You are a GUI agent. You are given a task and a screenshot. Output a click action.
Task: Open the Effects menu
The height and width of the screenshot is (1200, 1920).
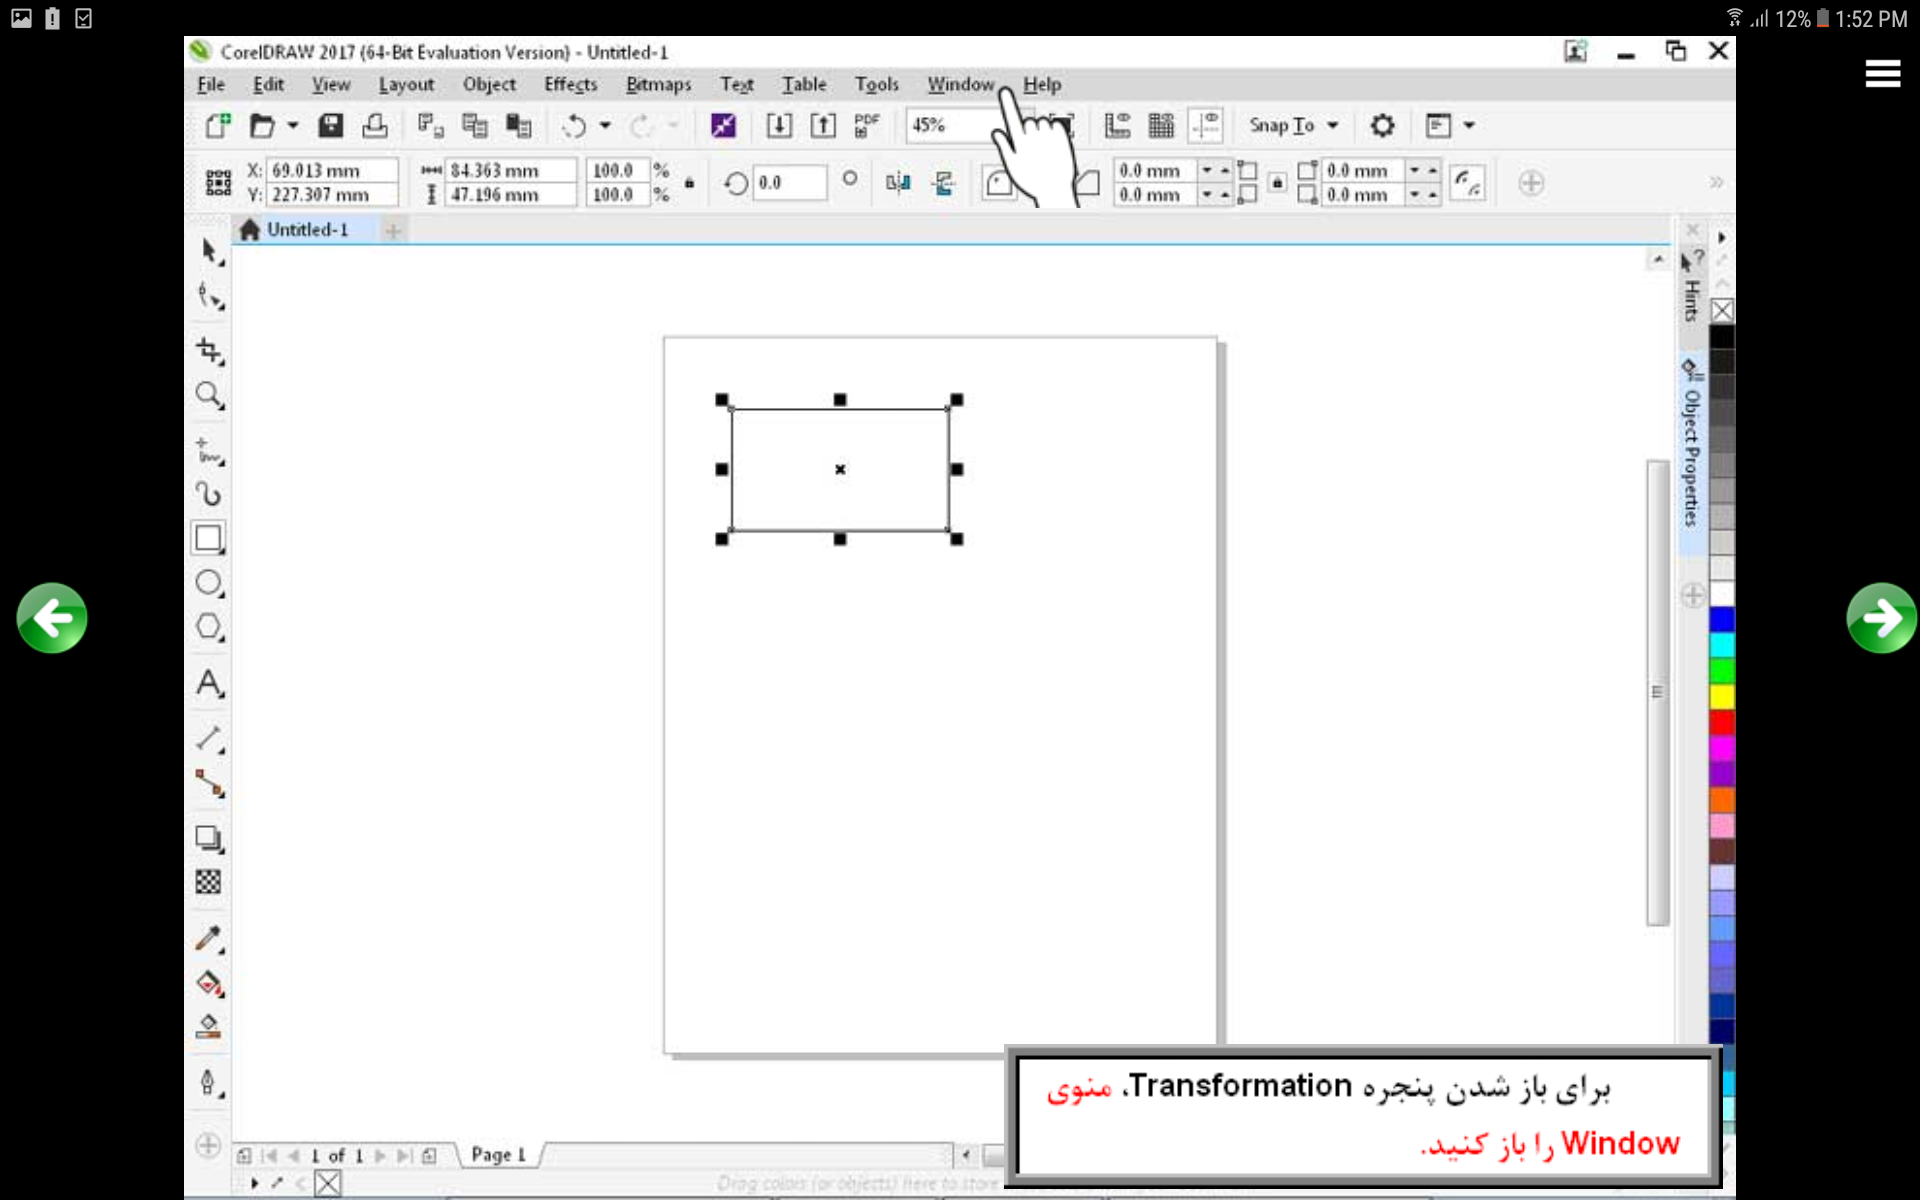(x=570, y=85)
